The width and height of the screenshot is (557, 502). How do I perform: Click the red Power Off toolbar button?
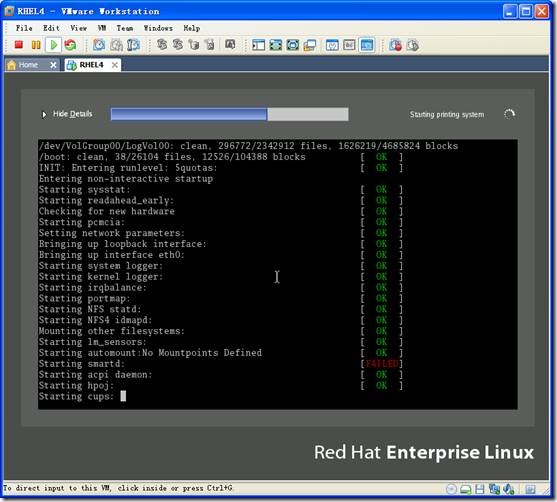tap(18, 45)
